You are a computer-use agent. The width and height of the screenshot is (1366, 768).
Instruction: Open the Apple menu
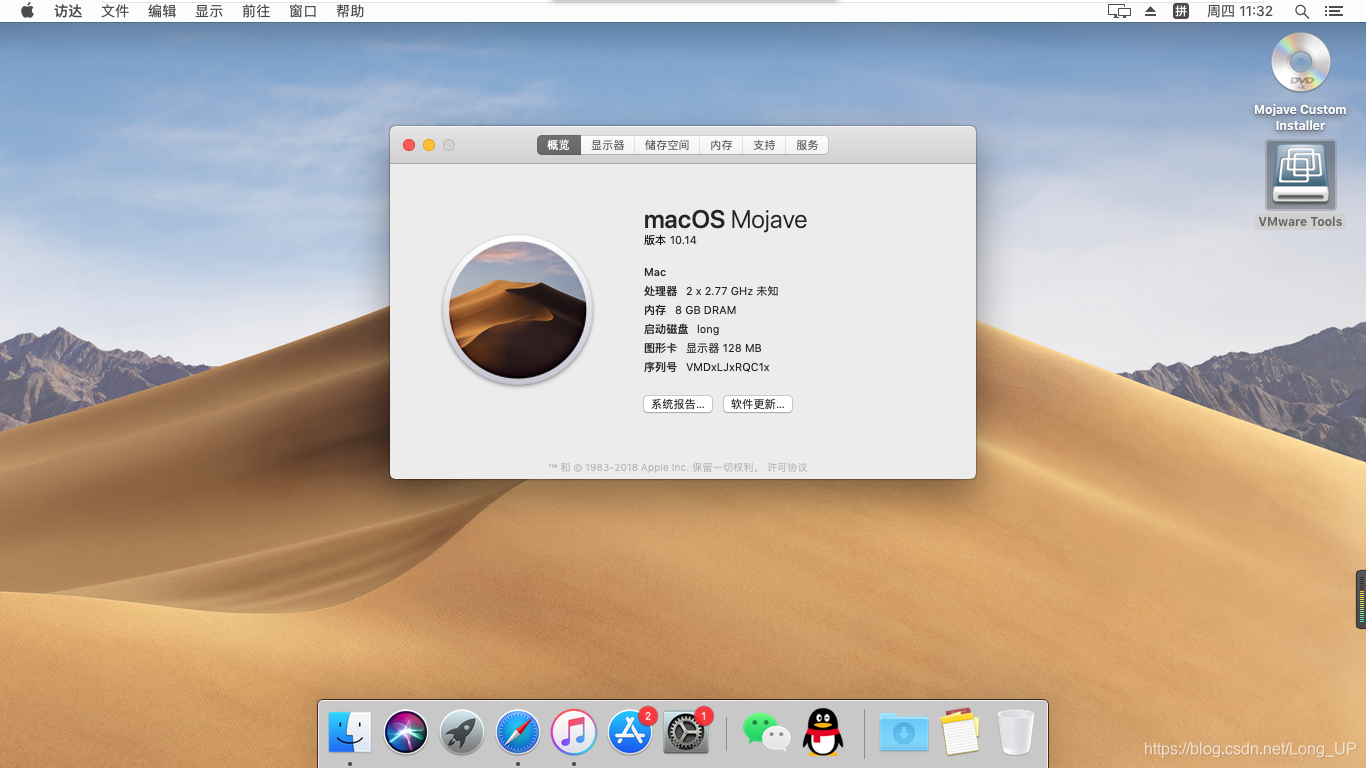(27, 11)
